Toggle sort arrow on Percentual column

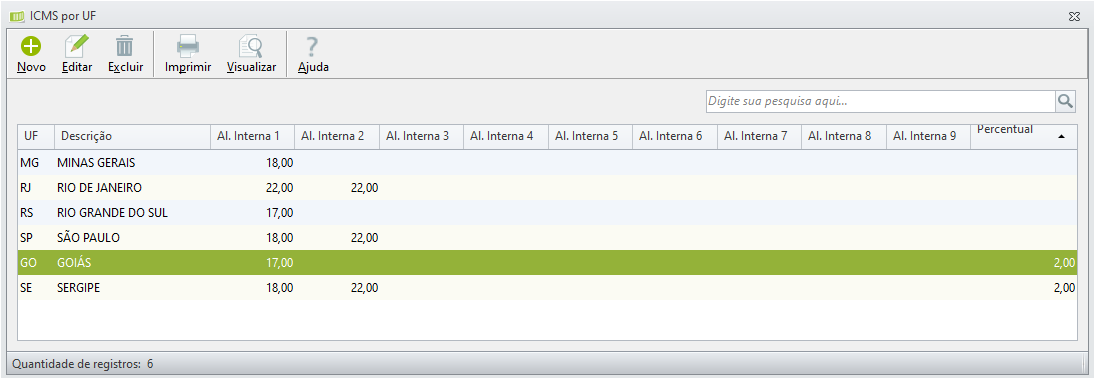1061,137
